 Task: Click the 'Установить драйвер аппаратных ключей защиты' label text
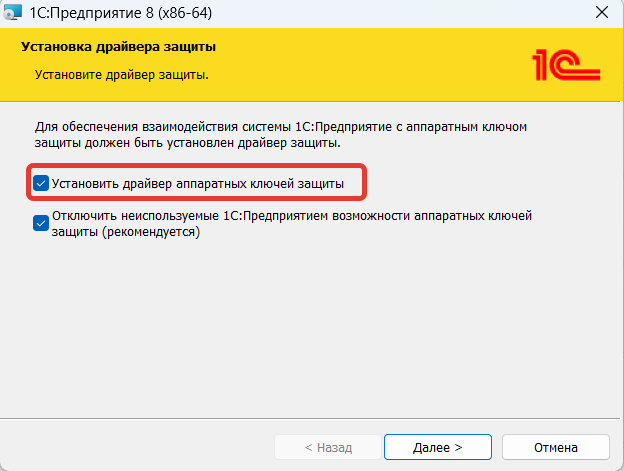[198, 183]
